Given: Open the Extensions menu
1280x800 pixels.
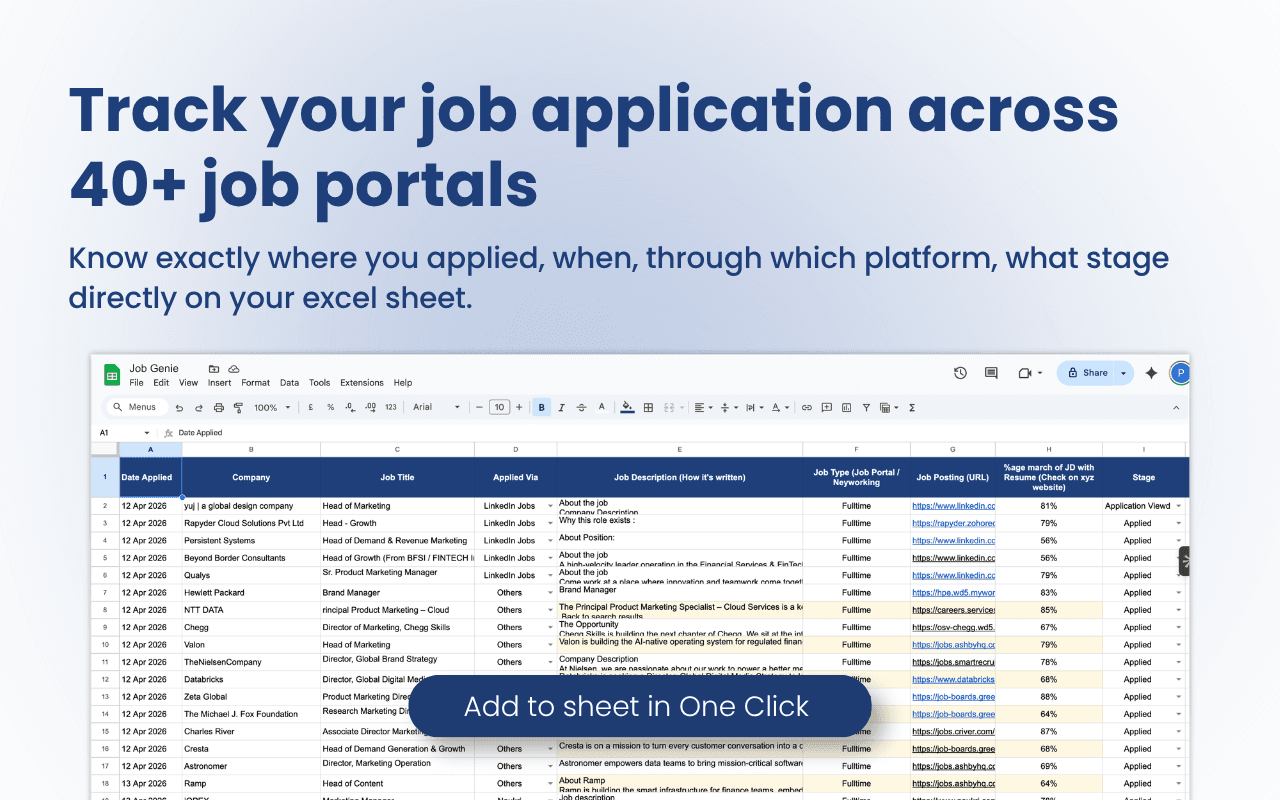Looking at the screenshot, I should click(x=361, y=382).
